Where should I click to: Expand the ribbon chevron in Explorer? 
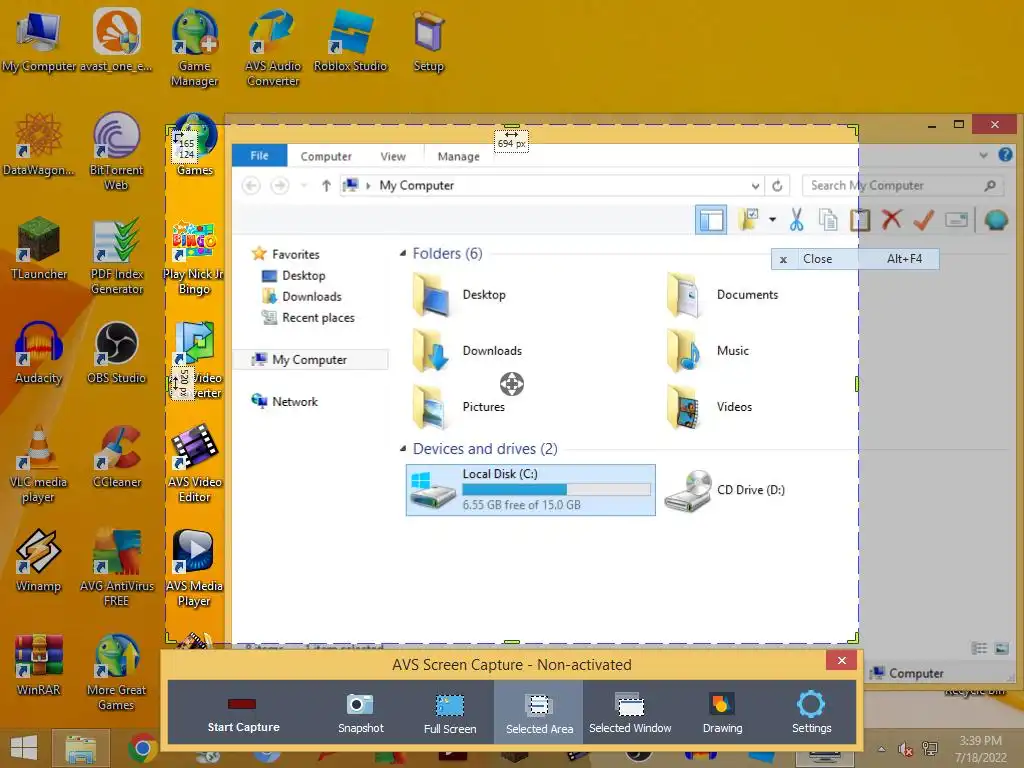click(x=984, y=155)
